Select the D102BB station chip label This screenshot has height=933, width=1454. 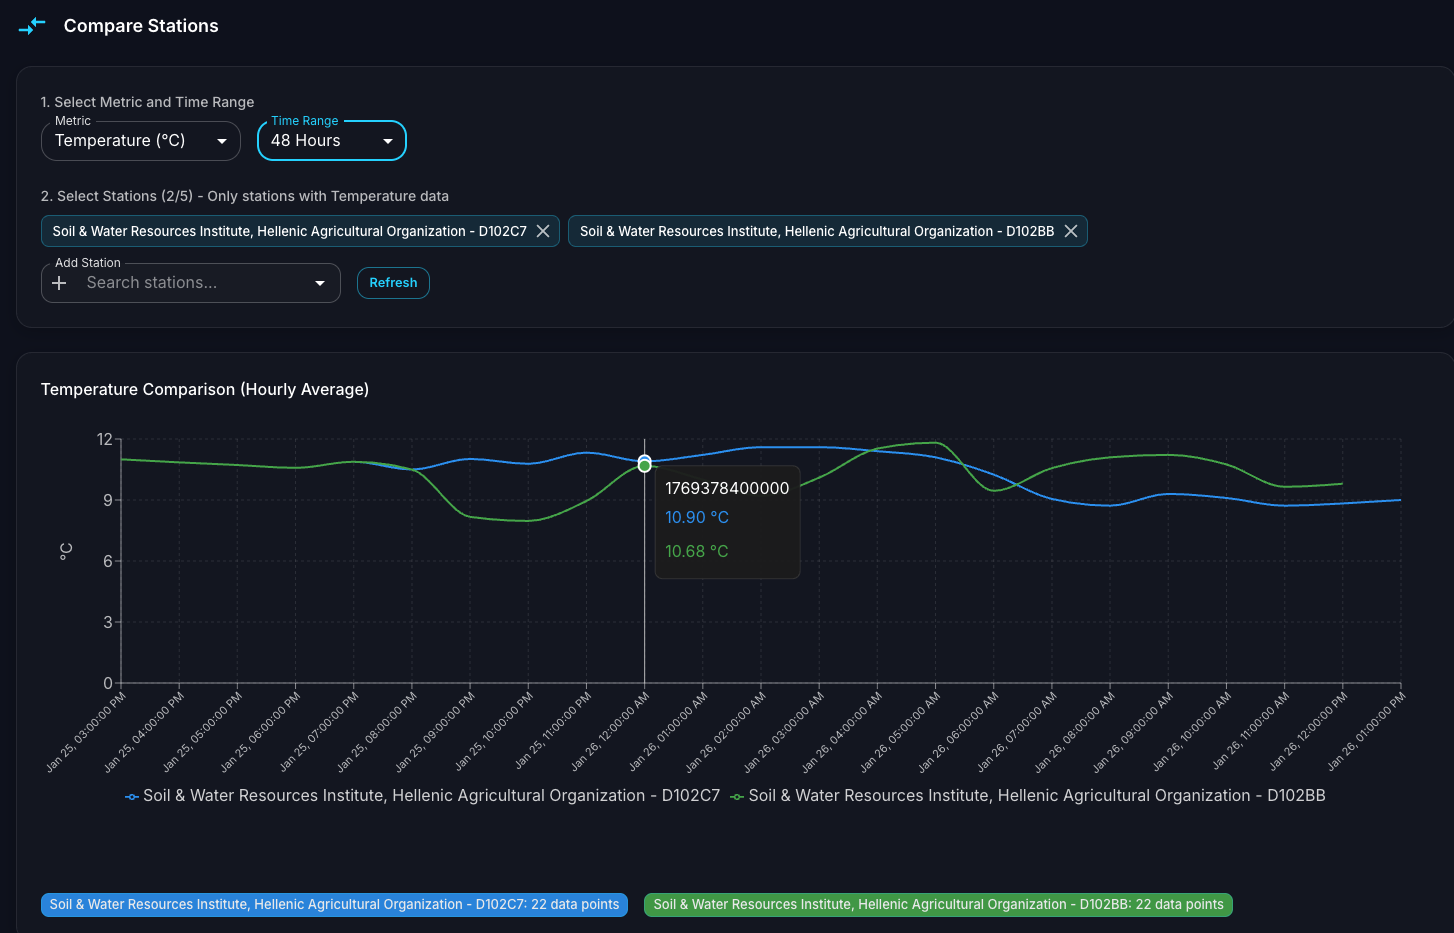[816, 231]
